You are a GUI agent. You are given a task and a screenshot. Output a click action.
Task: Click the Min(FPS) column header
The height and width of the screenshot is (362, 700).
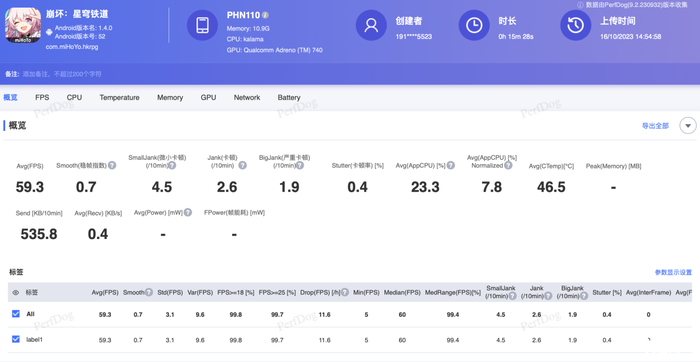(x=366, y=292)
